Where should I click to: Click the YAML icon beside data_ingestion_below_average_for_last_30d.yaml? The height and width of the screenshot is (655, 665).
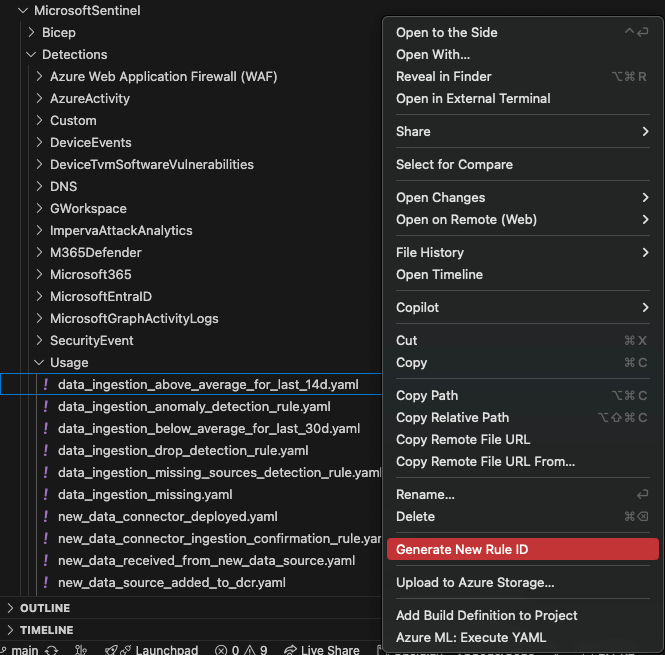pyautogui.click(x=46, y=428)
